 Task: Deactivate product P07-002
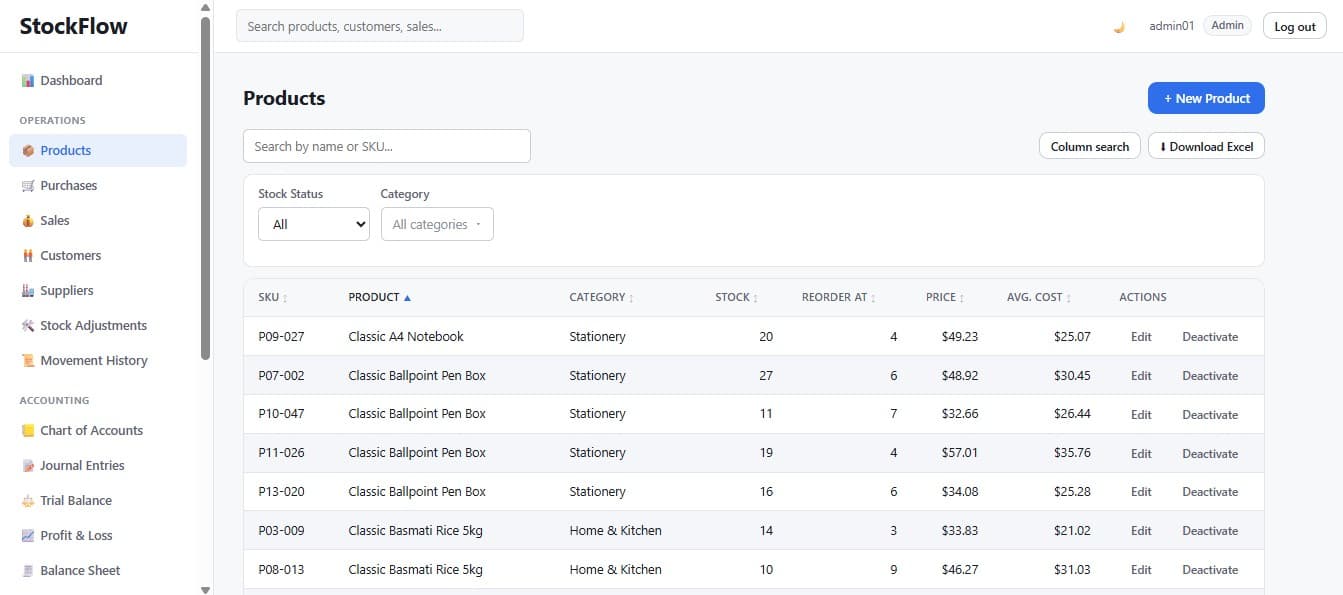[x=1210, y=376]
